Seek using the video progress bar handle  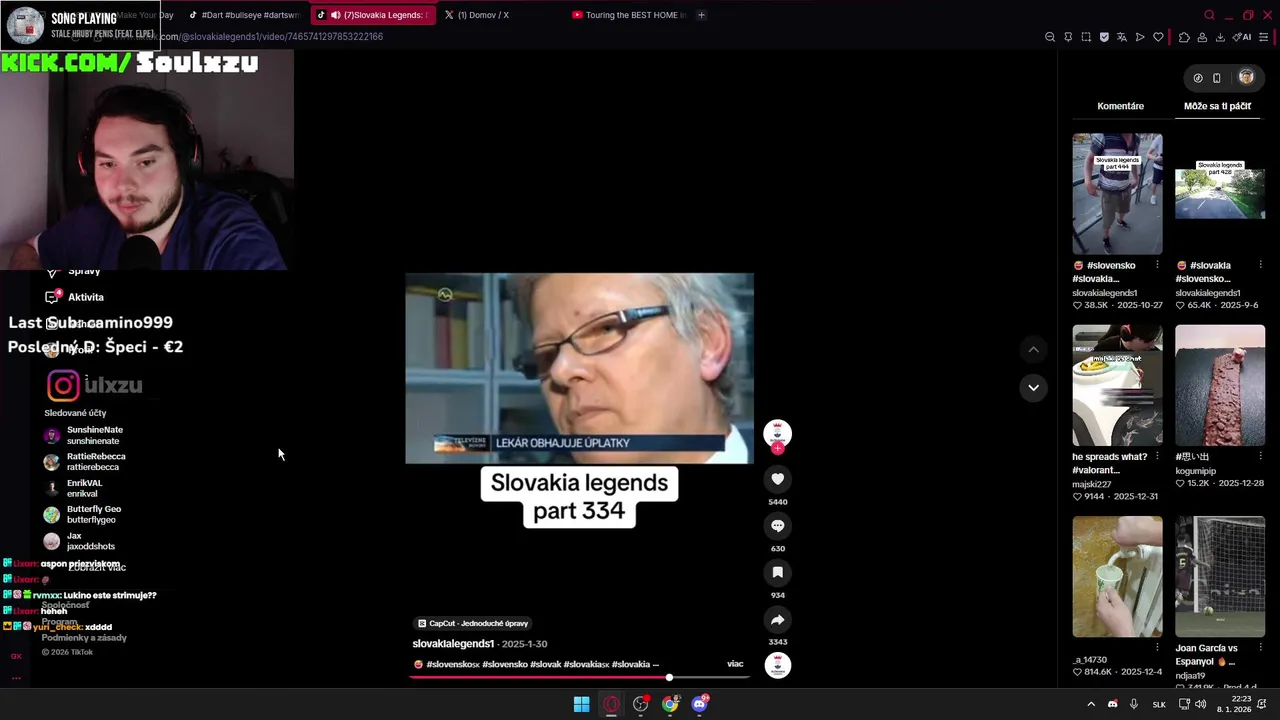coord(669,677)
